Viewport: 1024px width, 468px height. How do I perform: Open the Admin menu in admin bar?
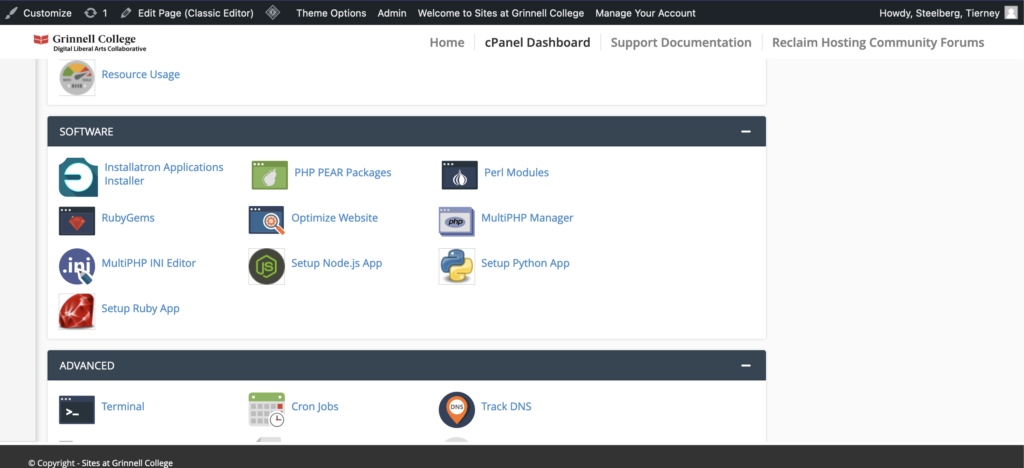point(392,13)
